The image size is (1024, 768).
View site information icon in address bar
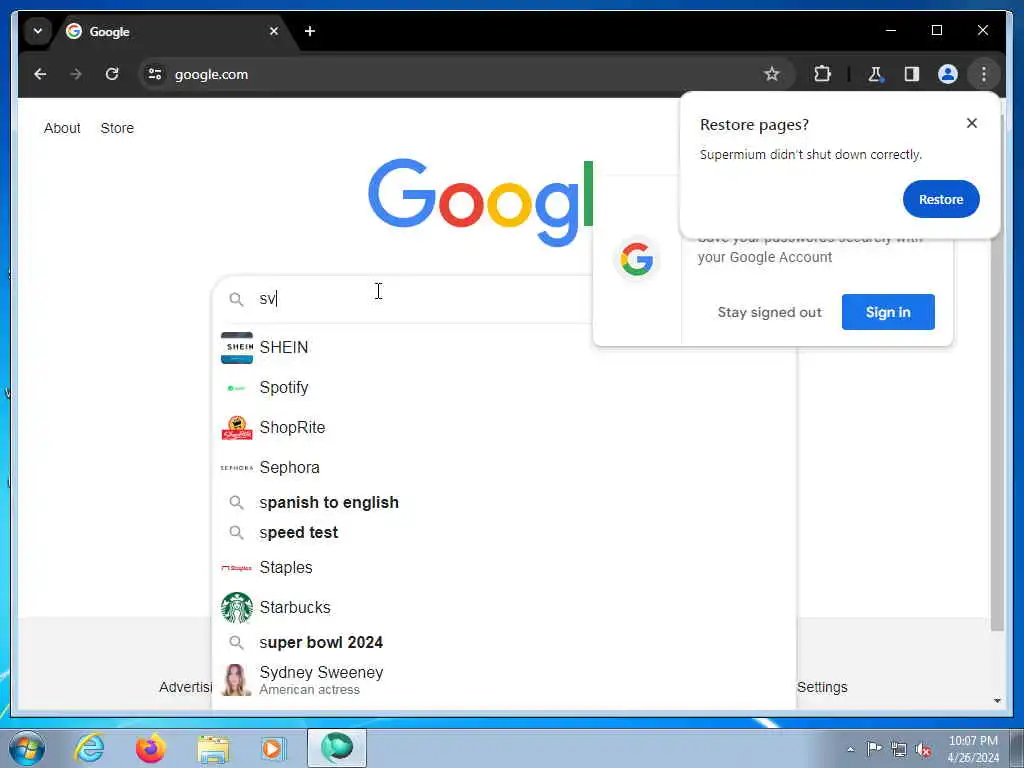[x=155, y=74]
